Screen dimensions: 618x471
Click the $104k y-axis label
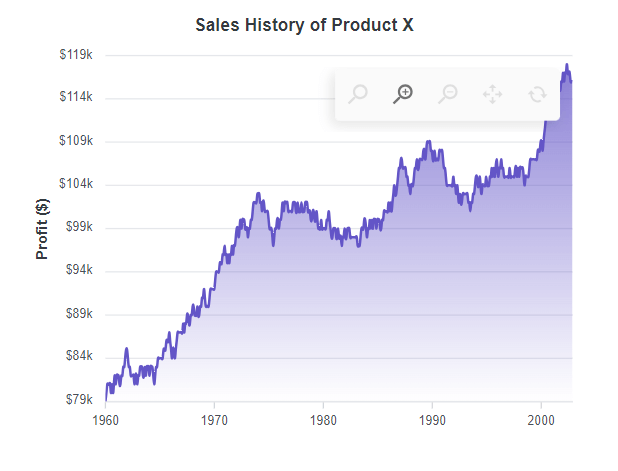76,184
